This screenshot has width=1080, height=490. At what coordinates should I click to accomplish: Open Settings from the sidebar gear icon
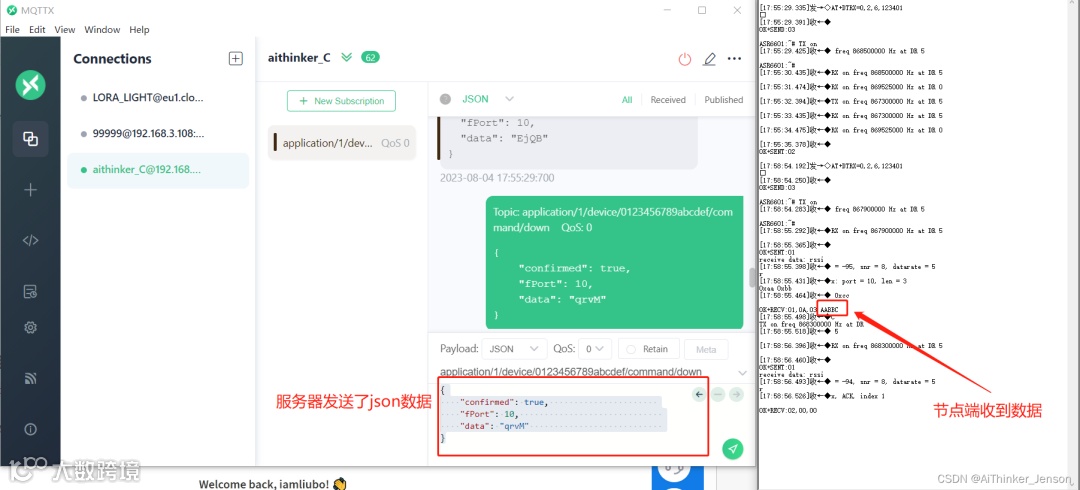(x=30, y=327)
